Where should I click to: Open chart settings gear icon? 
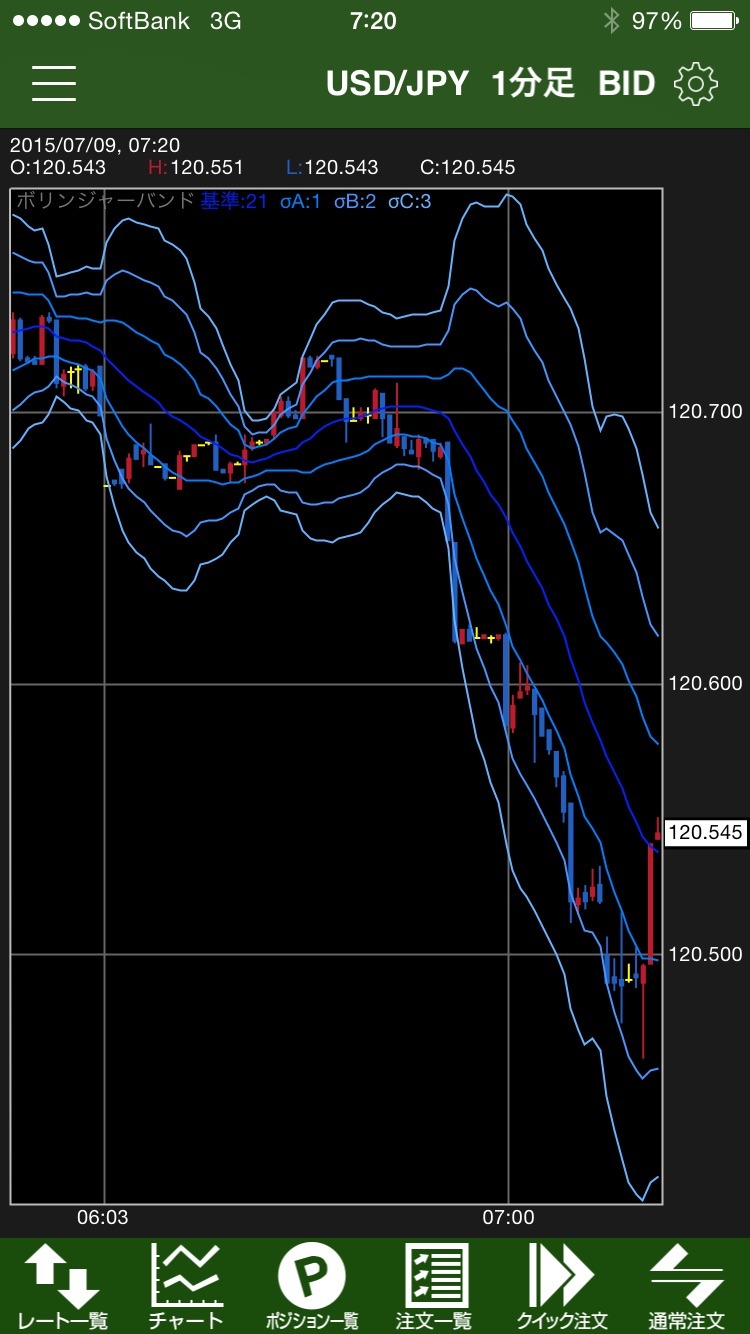click(695, 84)
